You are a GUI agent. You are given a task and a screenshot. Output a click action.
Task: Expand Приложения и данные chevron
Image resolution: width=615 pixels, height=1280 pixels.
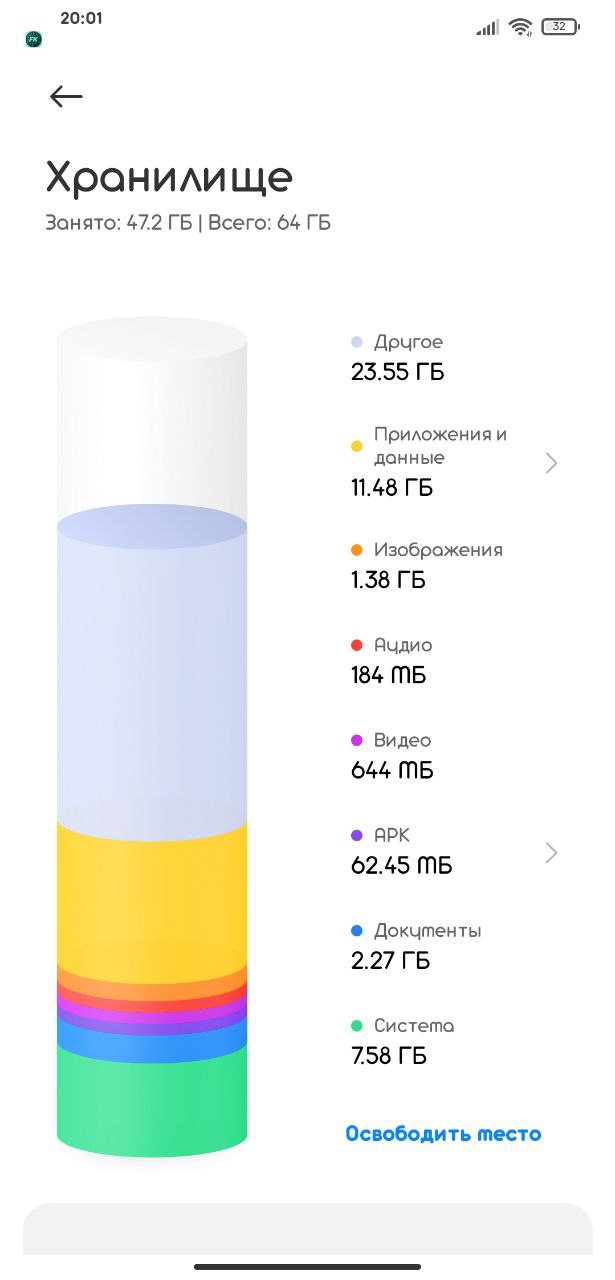point(551,462)
